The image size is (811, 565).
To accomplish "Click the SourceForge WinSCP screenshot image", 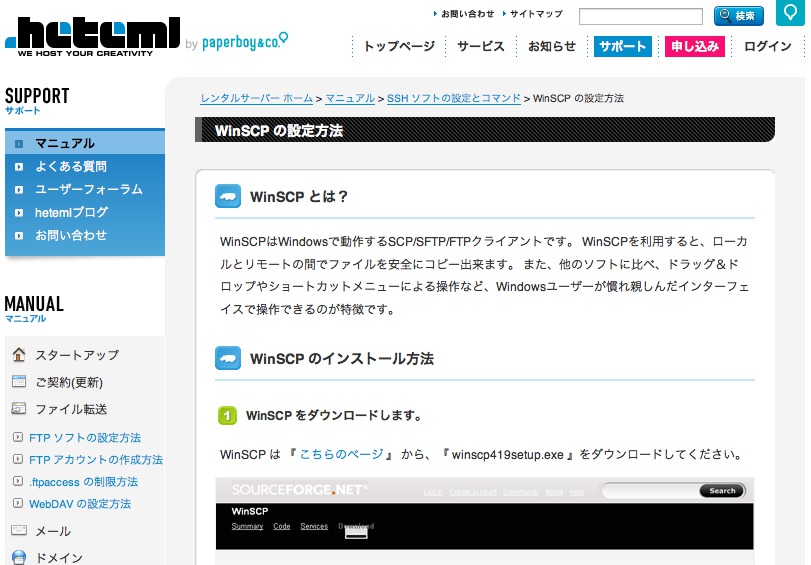I will tap(485, 521).
